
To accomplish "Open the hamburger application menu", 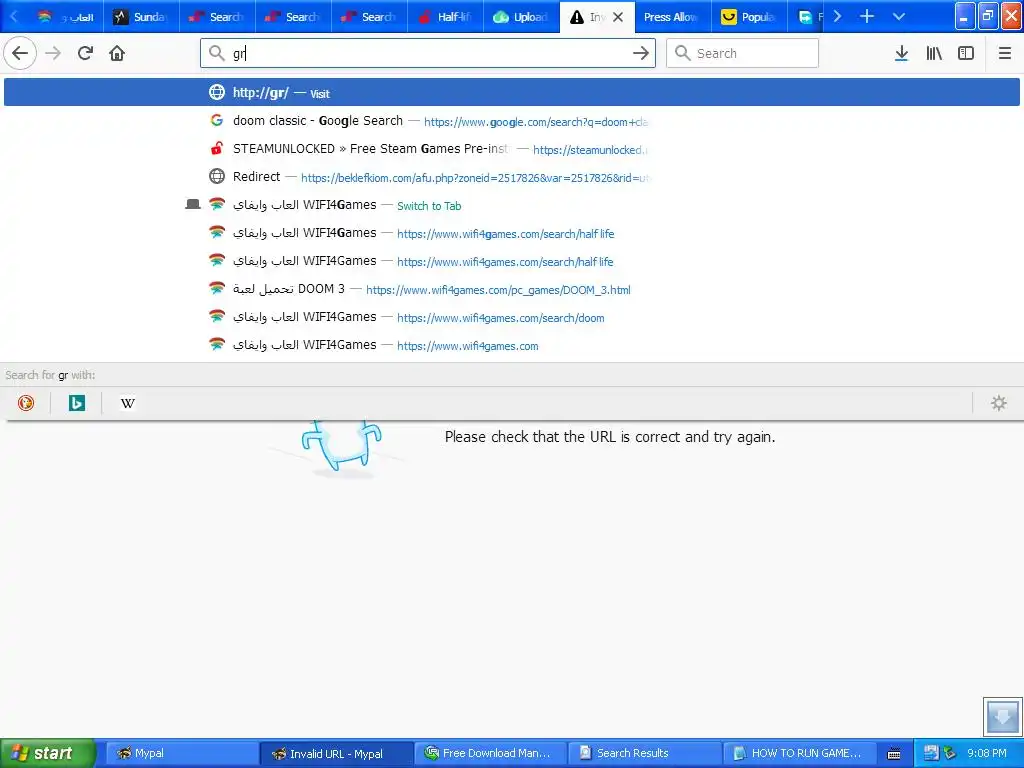I will [x=1004, y=53].
